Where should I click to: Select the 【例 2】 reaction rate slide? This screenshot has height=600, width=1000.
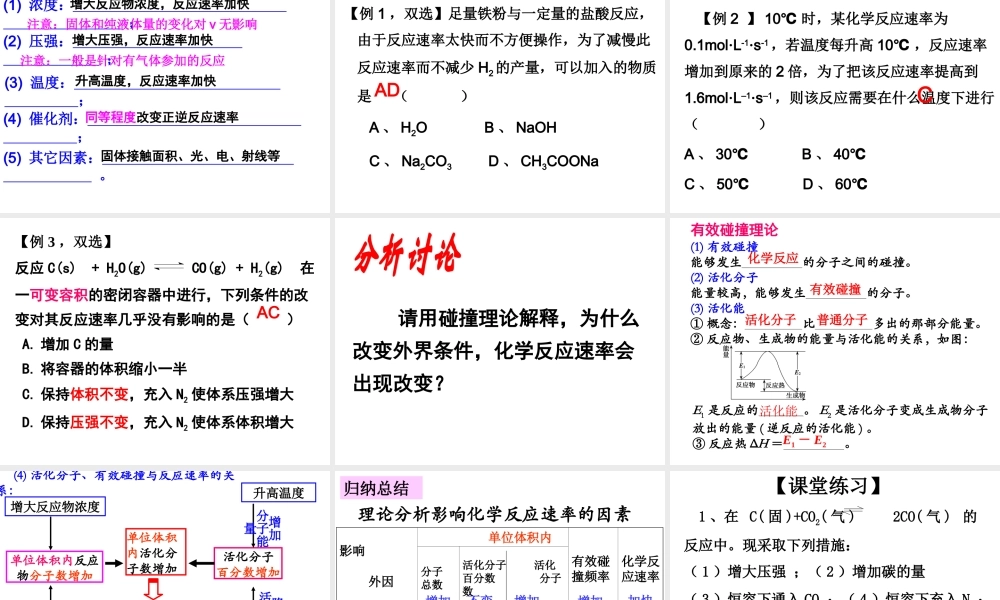tap(835, 106)
